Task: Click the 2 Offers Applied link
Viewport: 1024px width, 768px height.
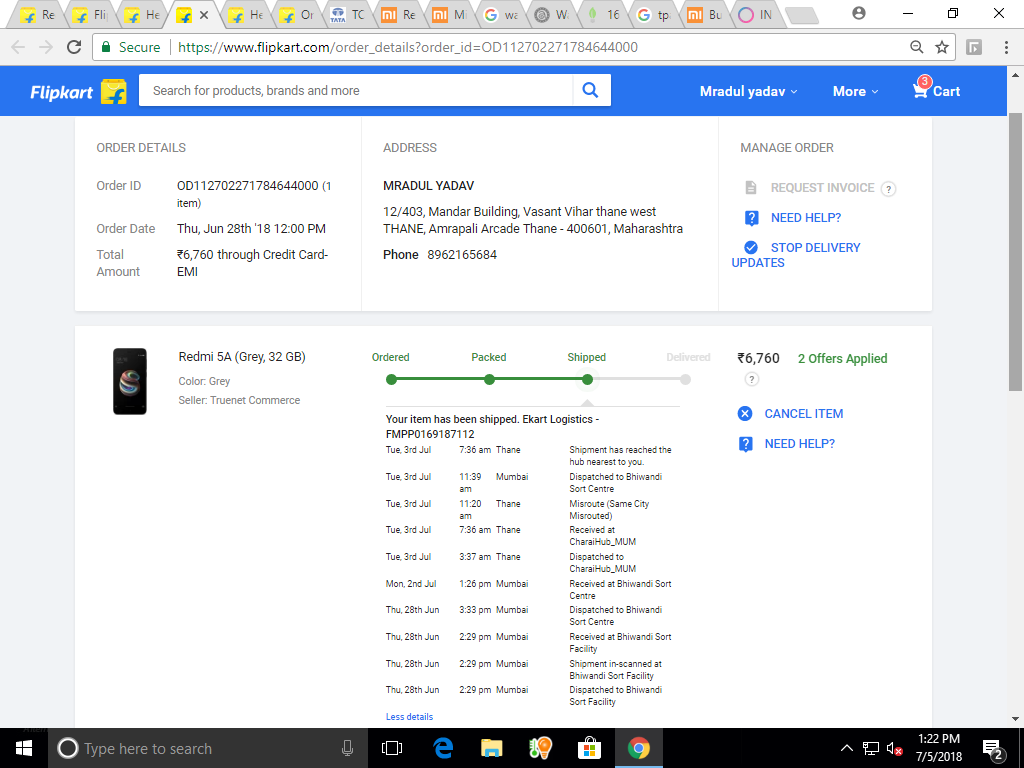Action: 842,359
